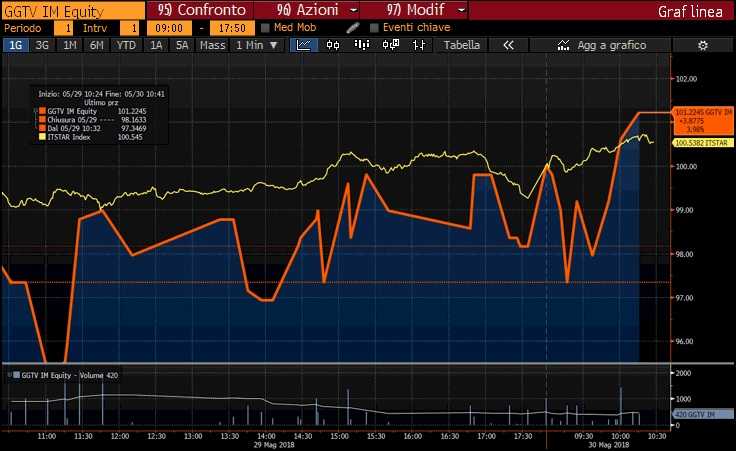Click the GGTV IM Equity ticker field
Image resolution: width=736 pixels, height=451 pixels.
70,10
